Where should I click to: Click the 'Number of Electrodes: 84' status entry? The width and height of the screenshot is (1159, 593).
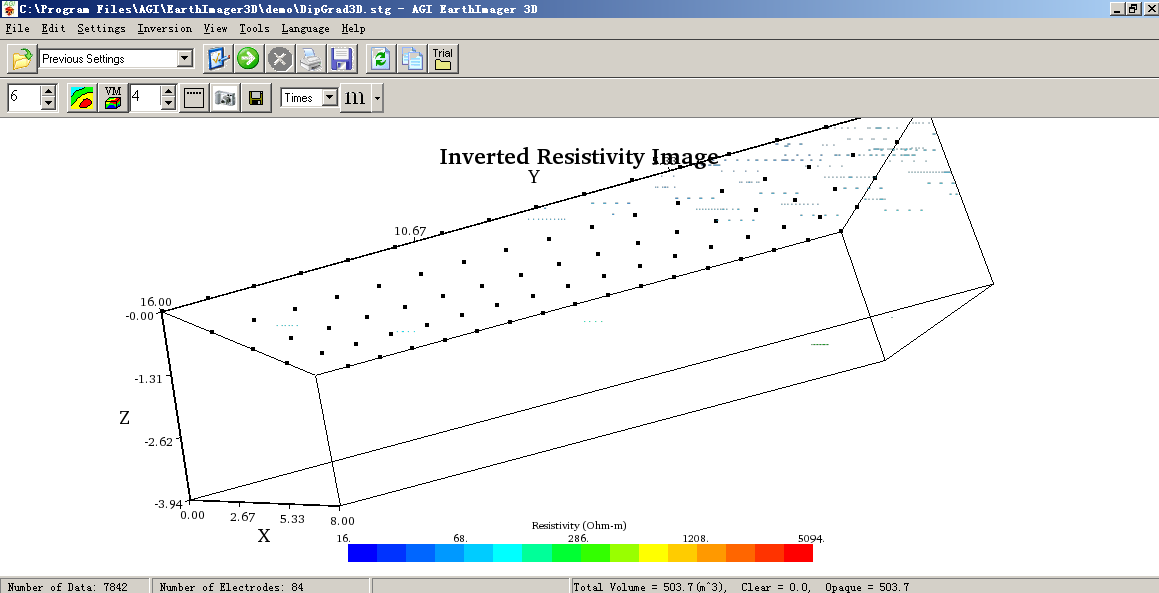click(231, 587)
